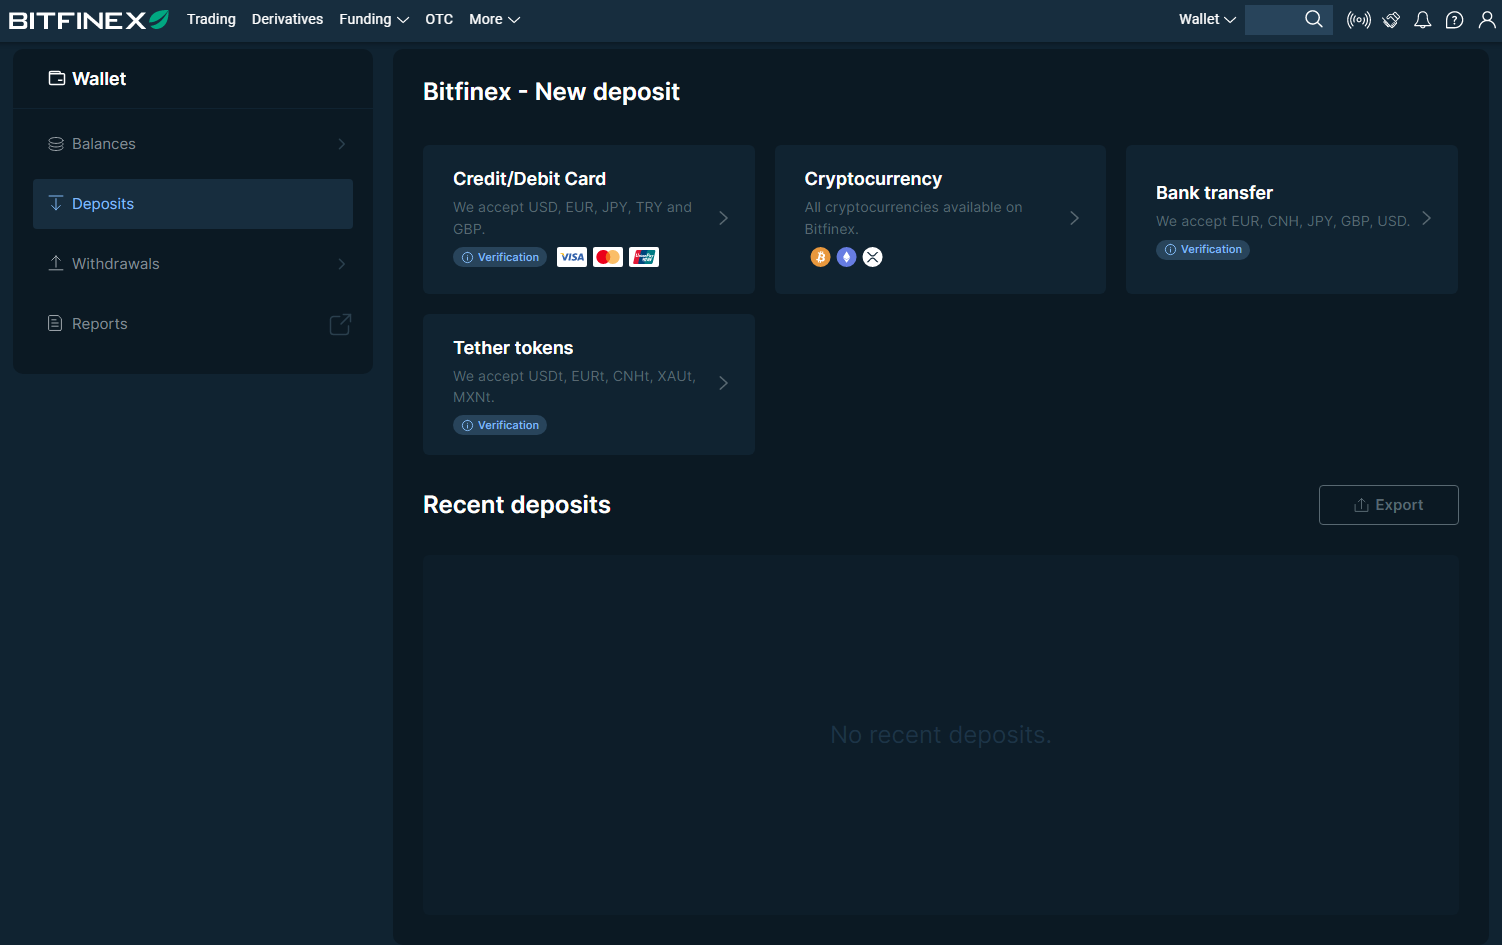Click the Withdrawals up-arrow icon

[56, 263]
